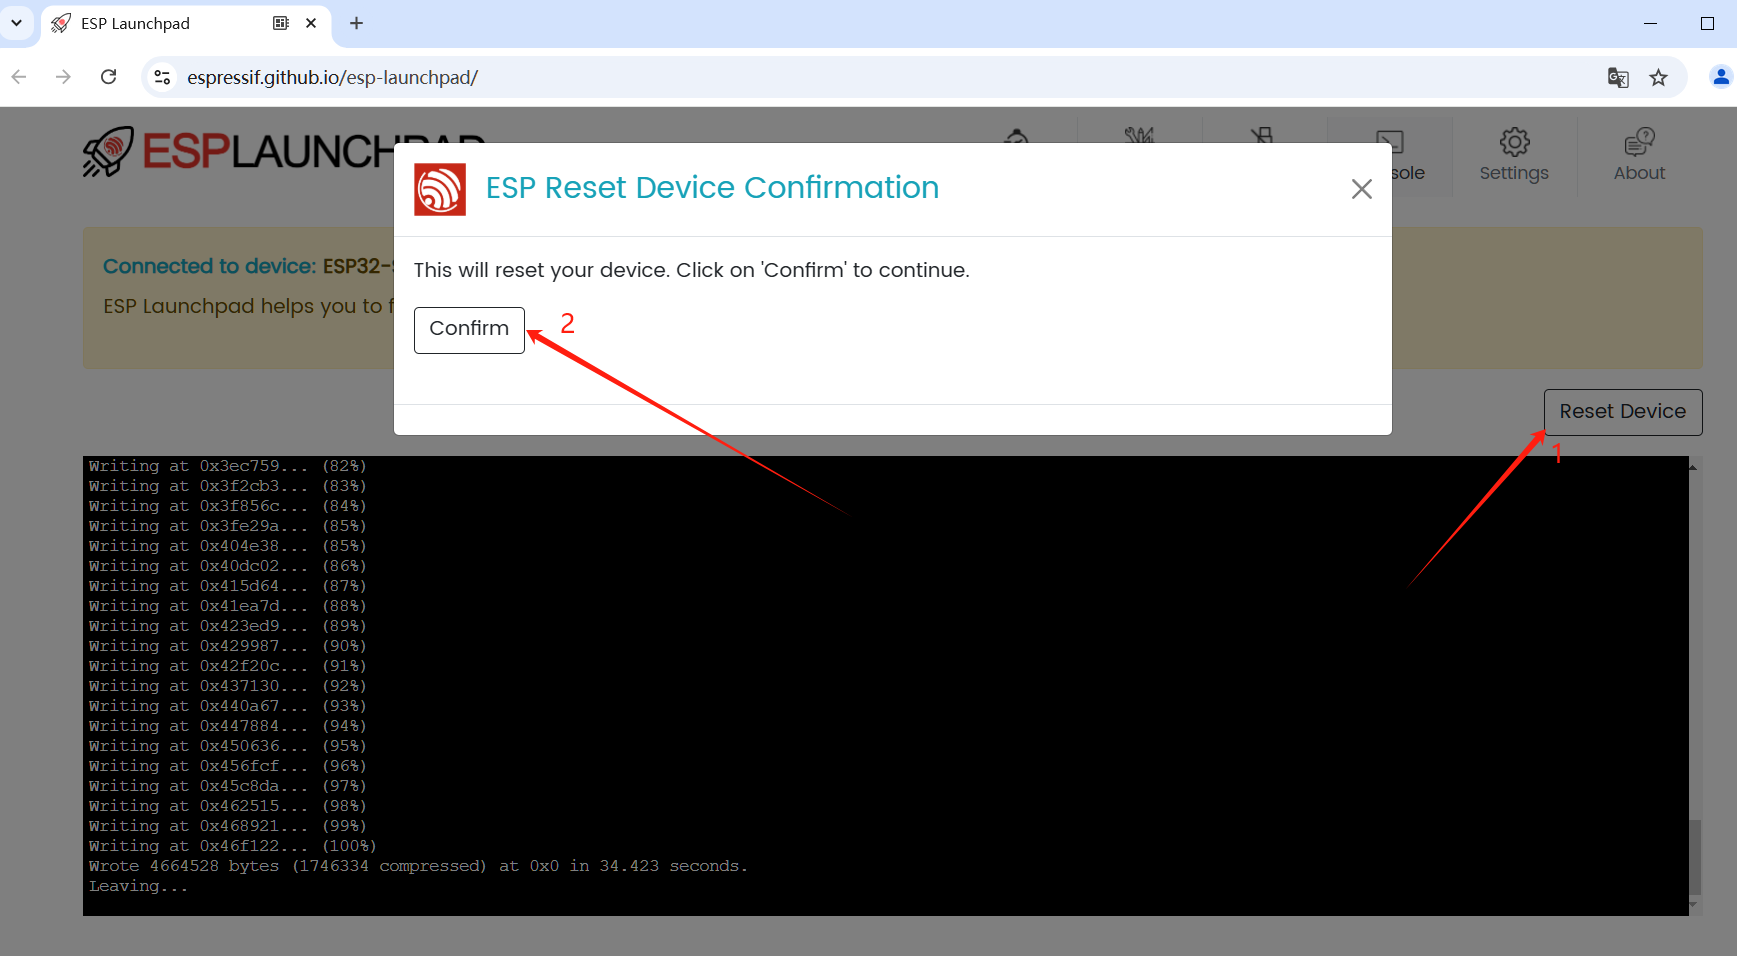Click the Google Translate icon in address bar

tap(1618, 77)
